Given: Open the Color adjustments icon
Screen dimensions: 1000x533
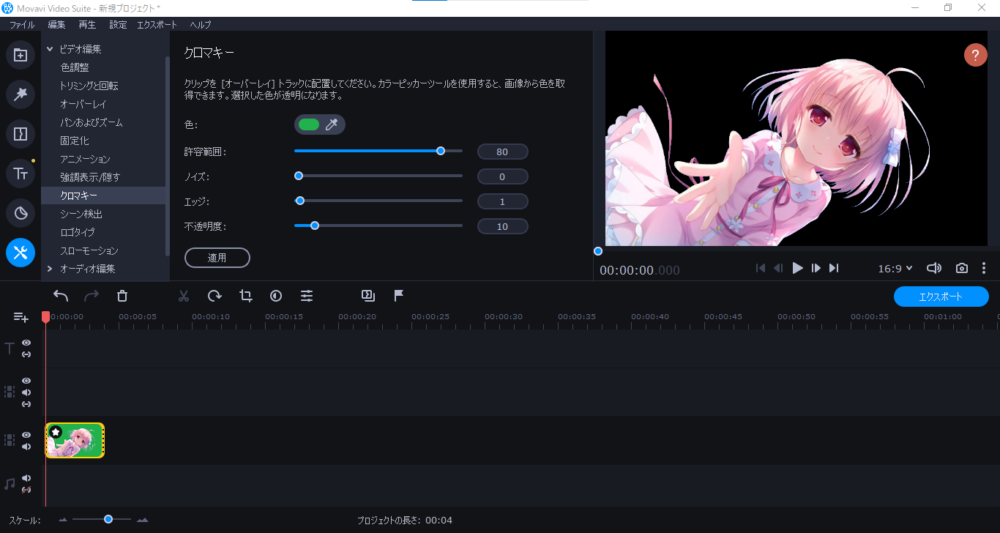Looking at the screenshot, I should [x=276, y=296].
